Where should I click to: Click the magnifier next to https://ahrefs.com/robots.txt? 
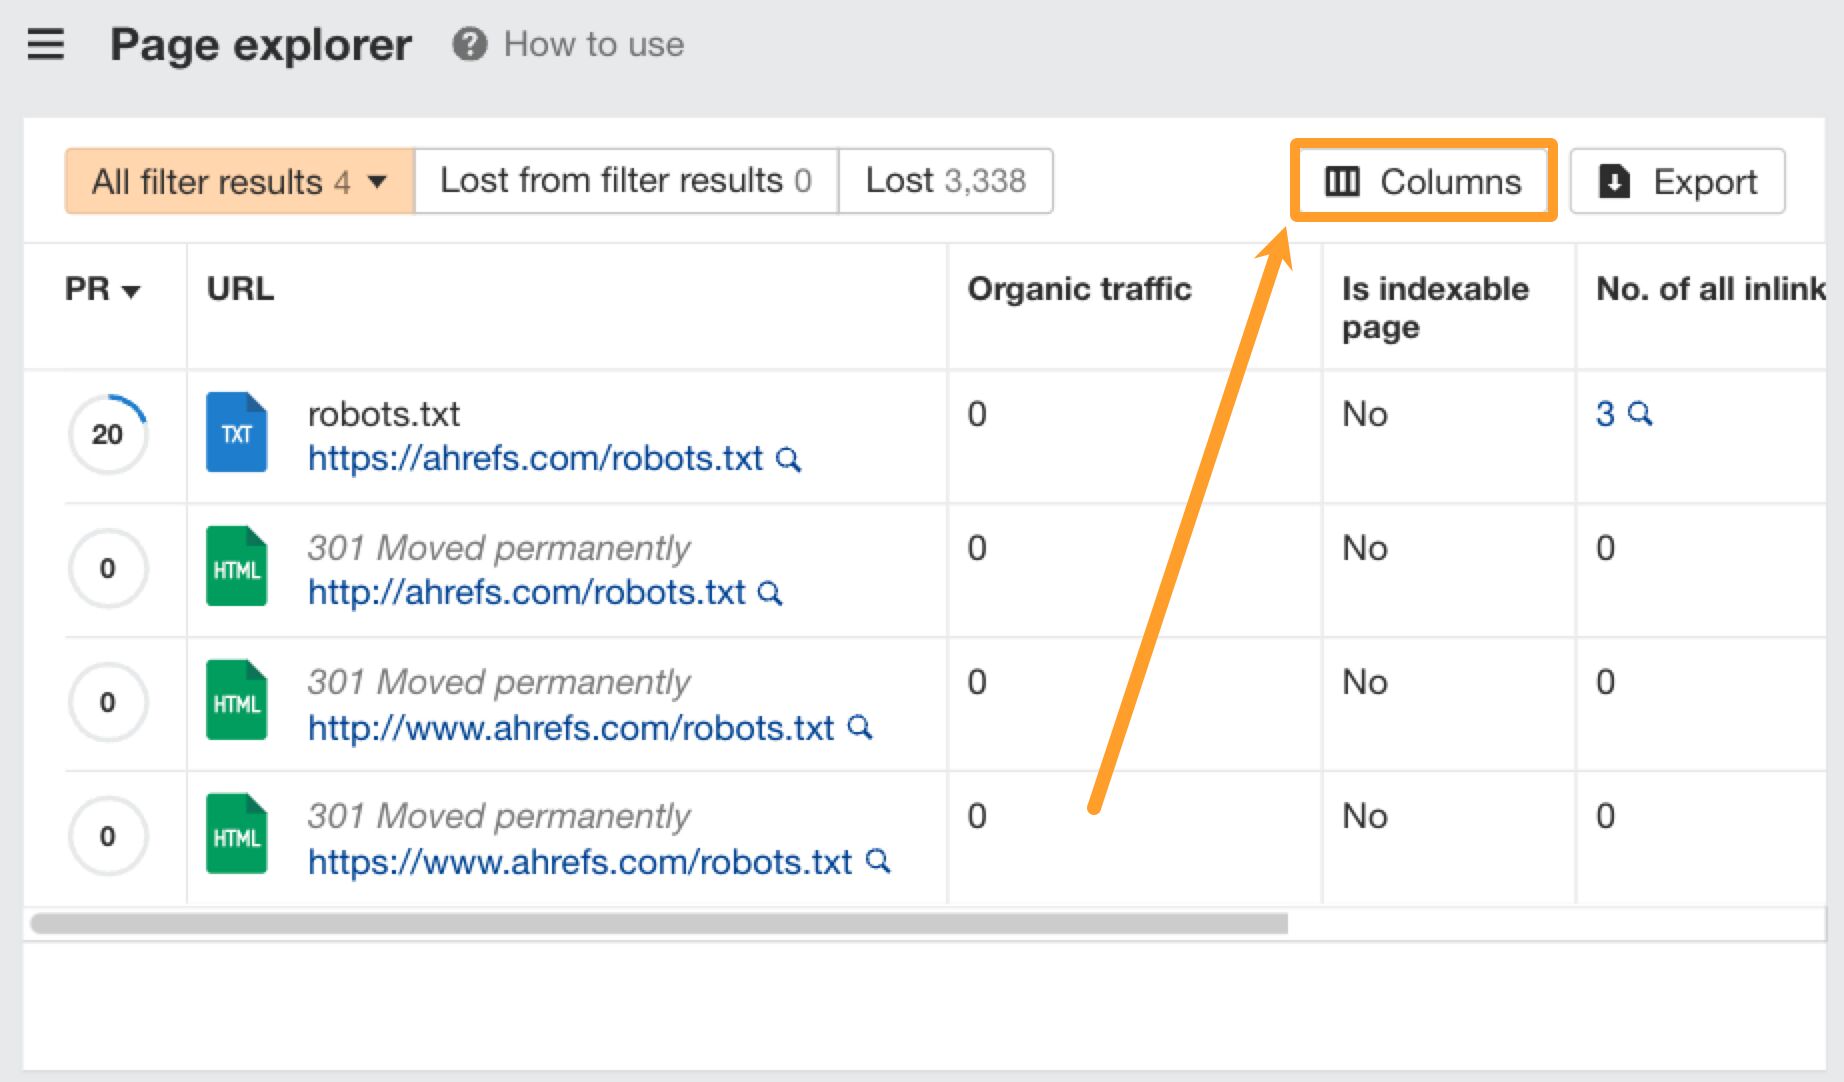[789, 459]
